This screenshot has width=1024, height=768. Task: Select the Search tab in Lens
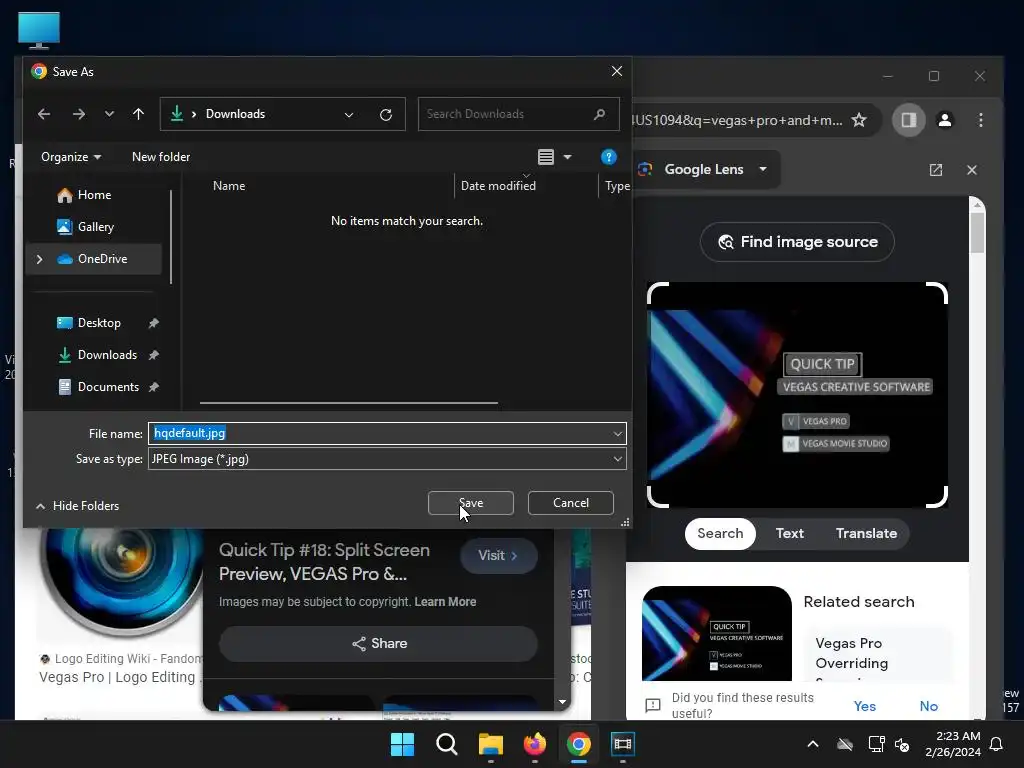coord(720,534)
